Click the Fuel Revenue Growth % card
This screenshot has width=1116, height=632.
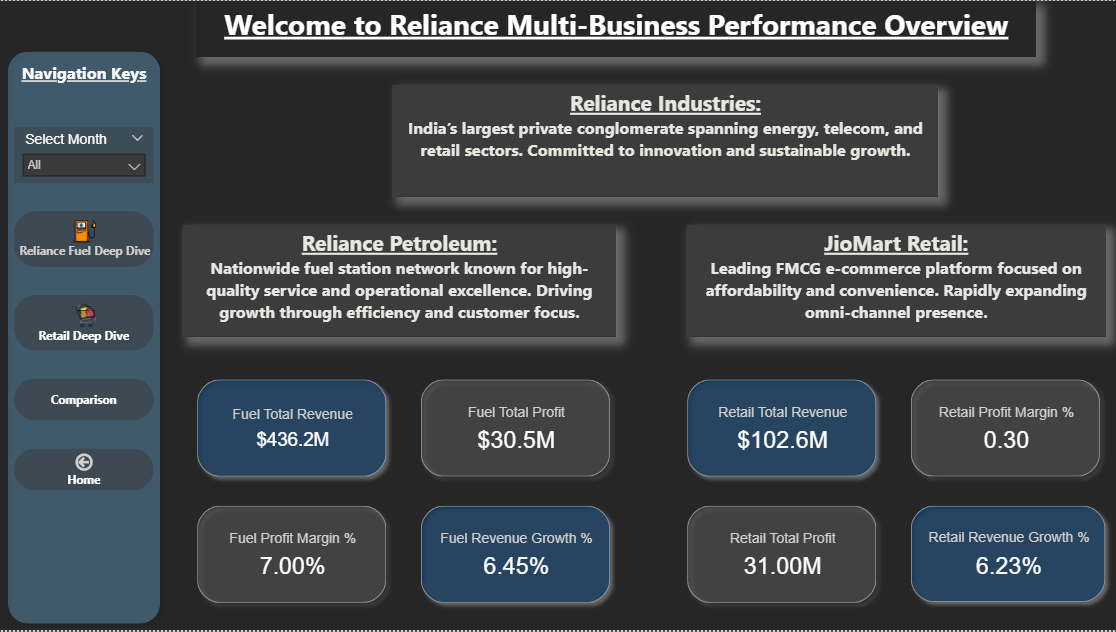tap(515, 554)
